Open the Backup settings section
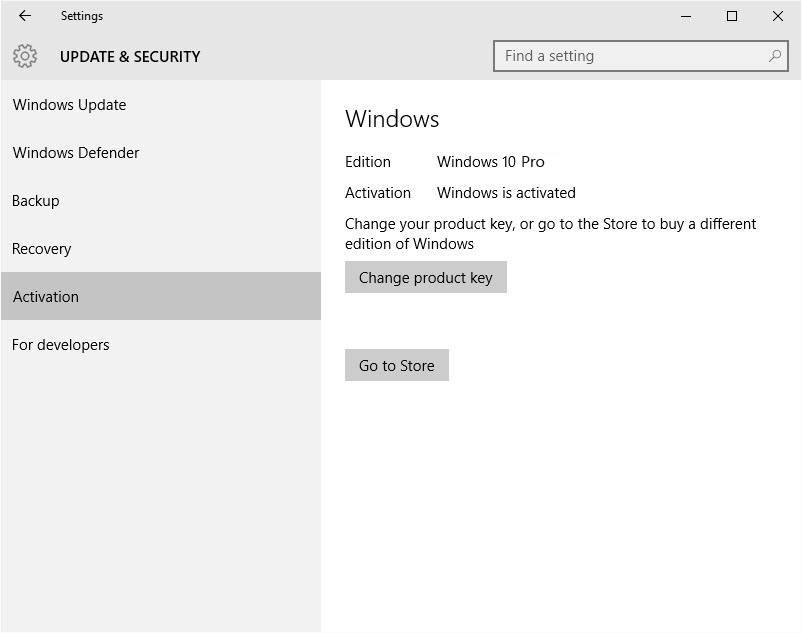This screenshot has width=802, height=633. [x=35, y=201]
